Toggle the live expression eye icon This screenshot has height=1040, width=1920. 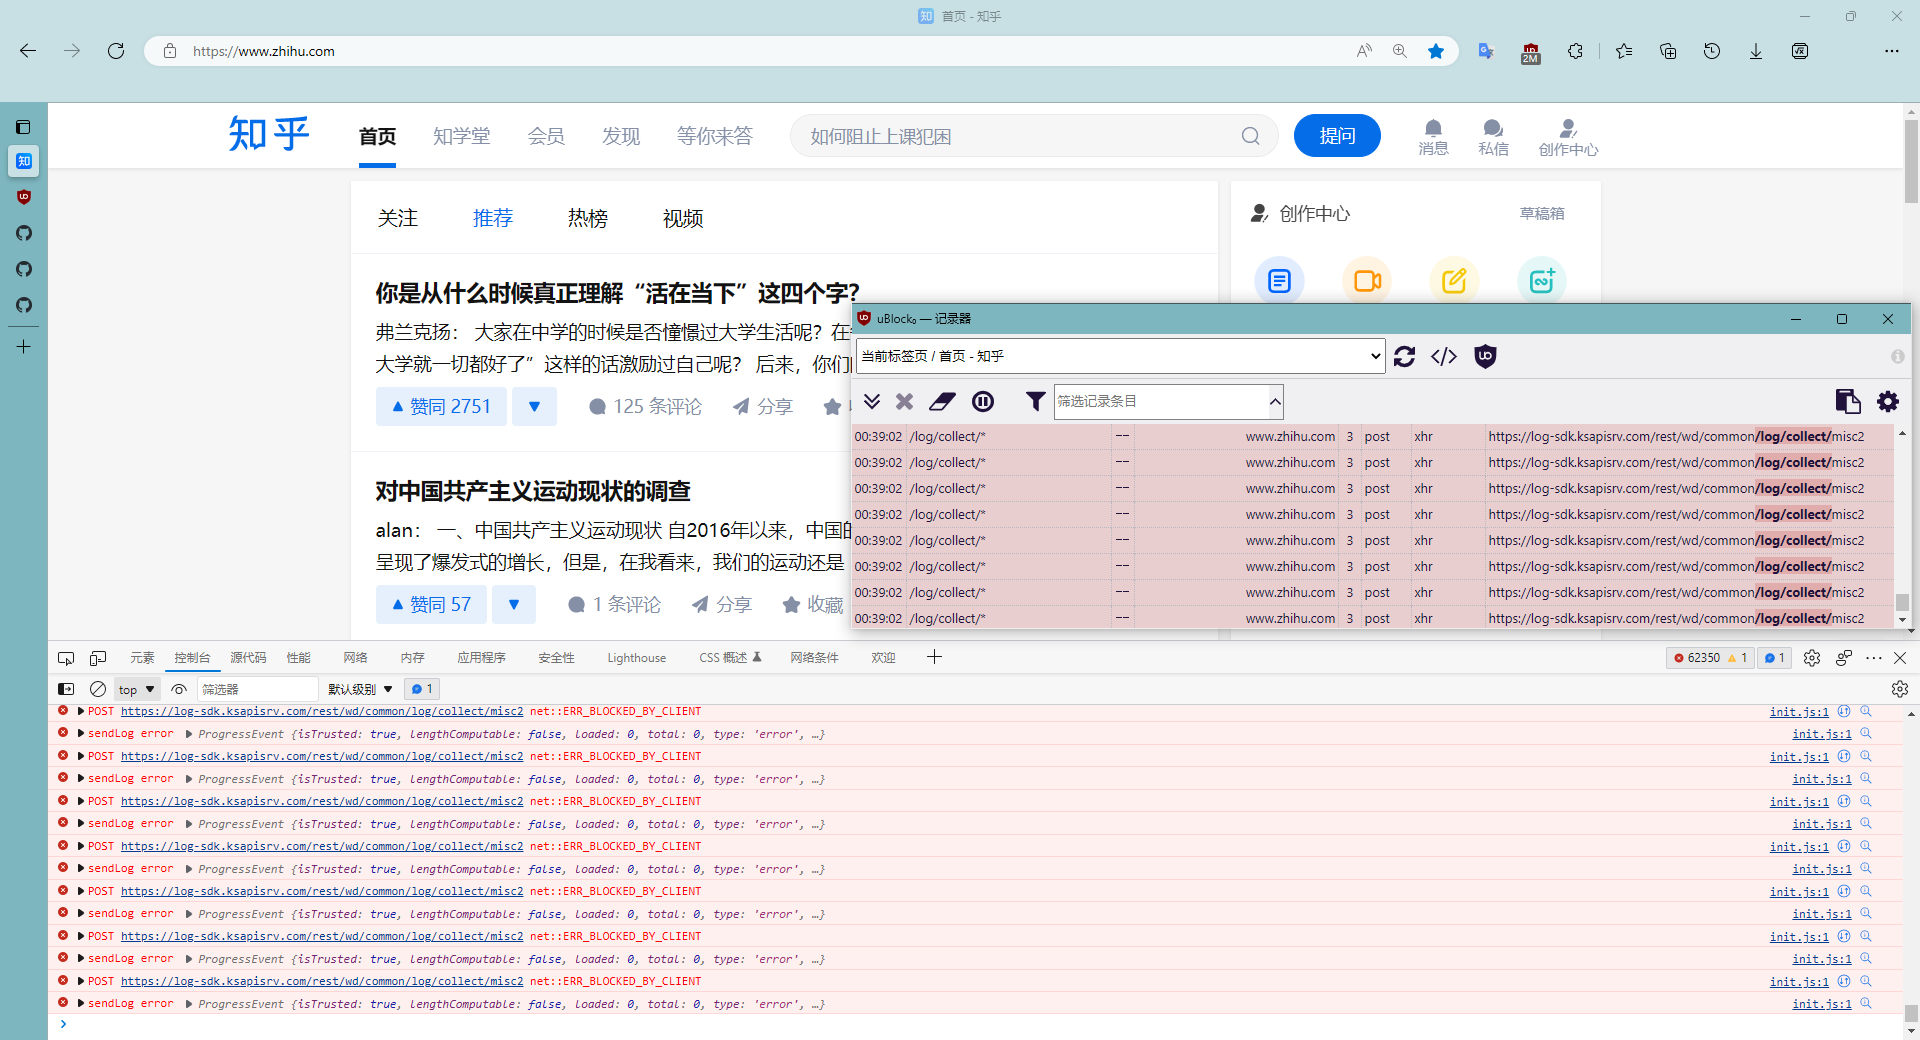click(x=179, y=689)
